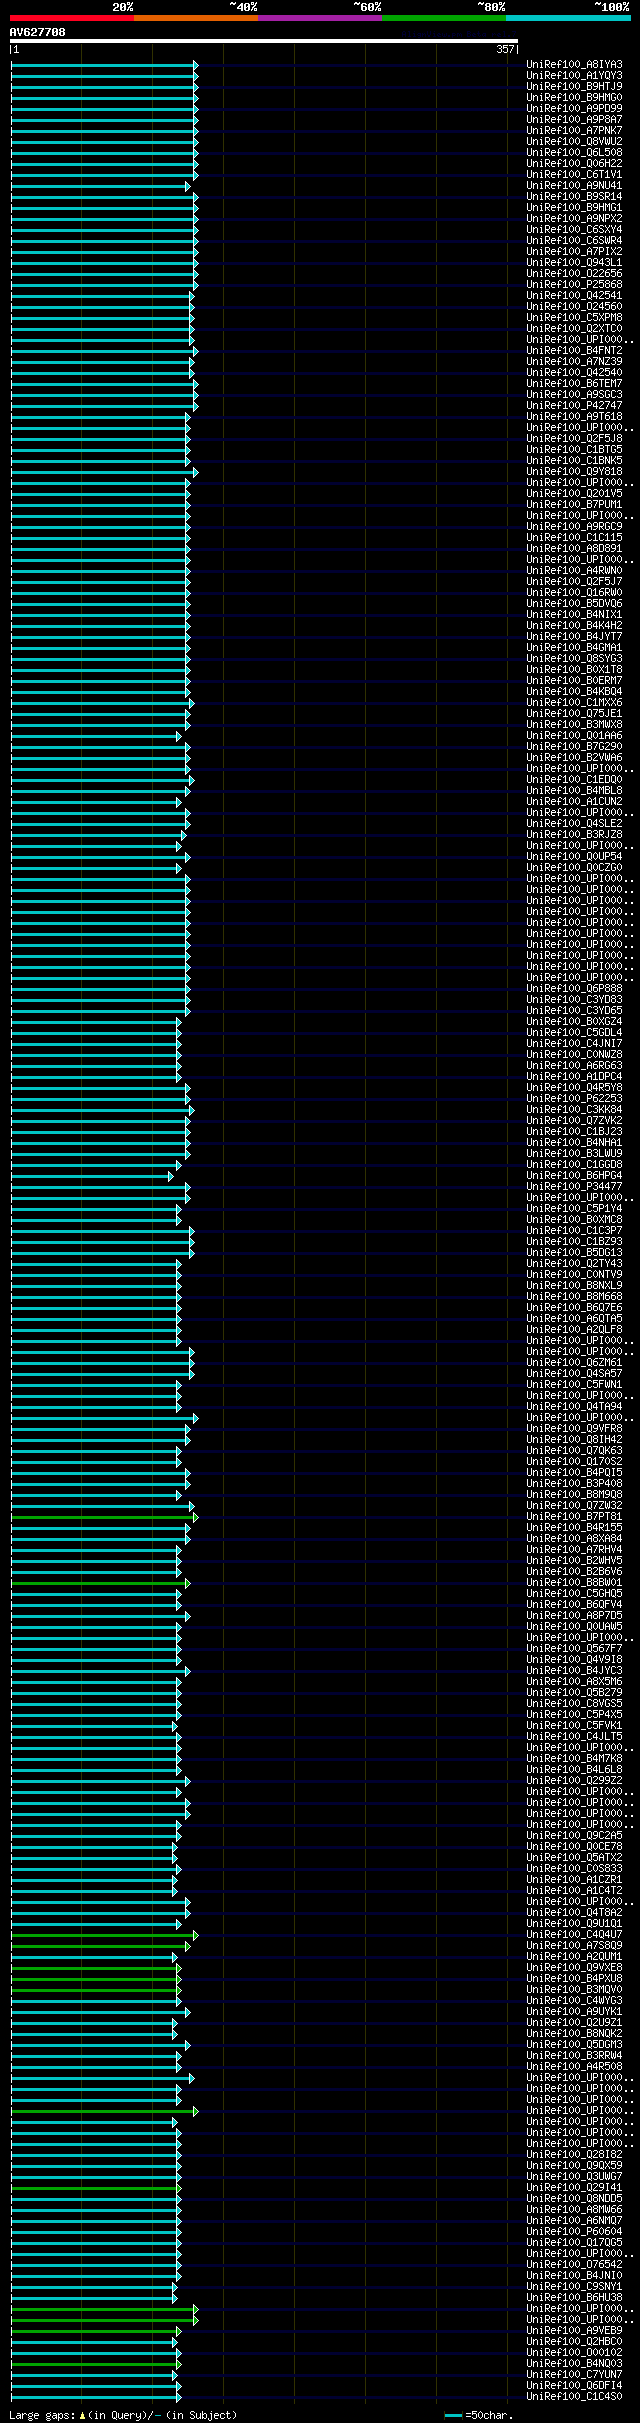Open hit UniRef100_A1YQY3

574,76
